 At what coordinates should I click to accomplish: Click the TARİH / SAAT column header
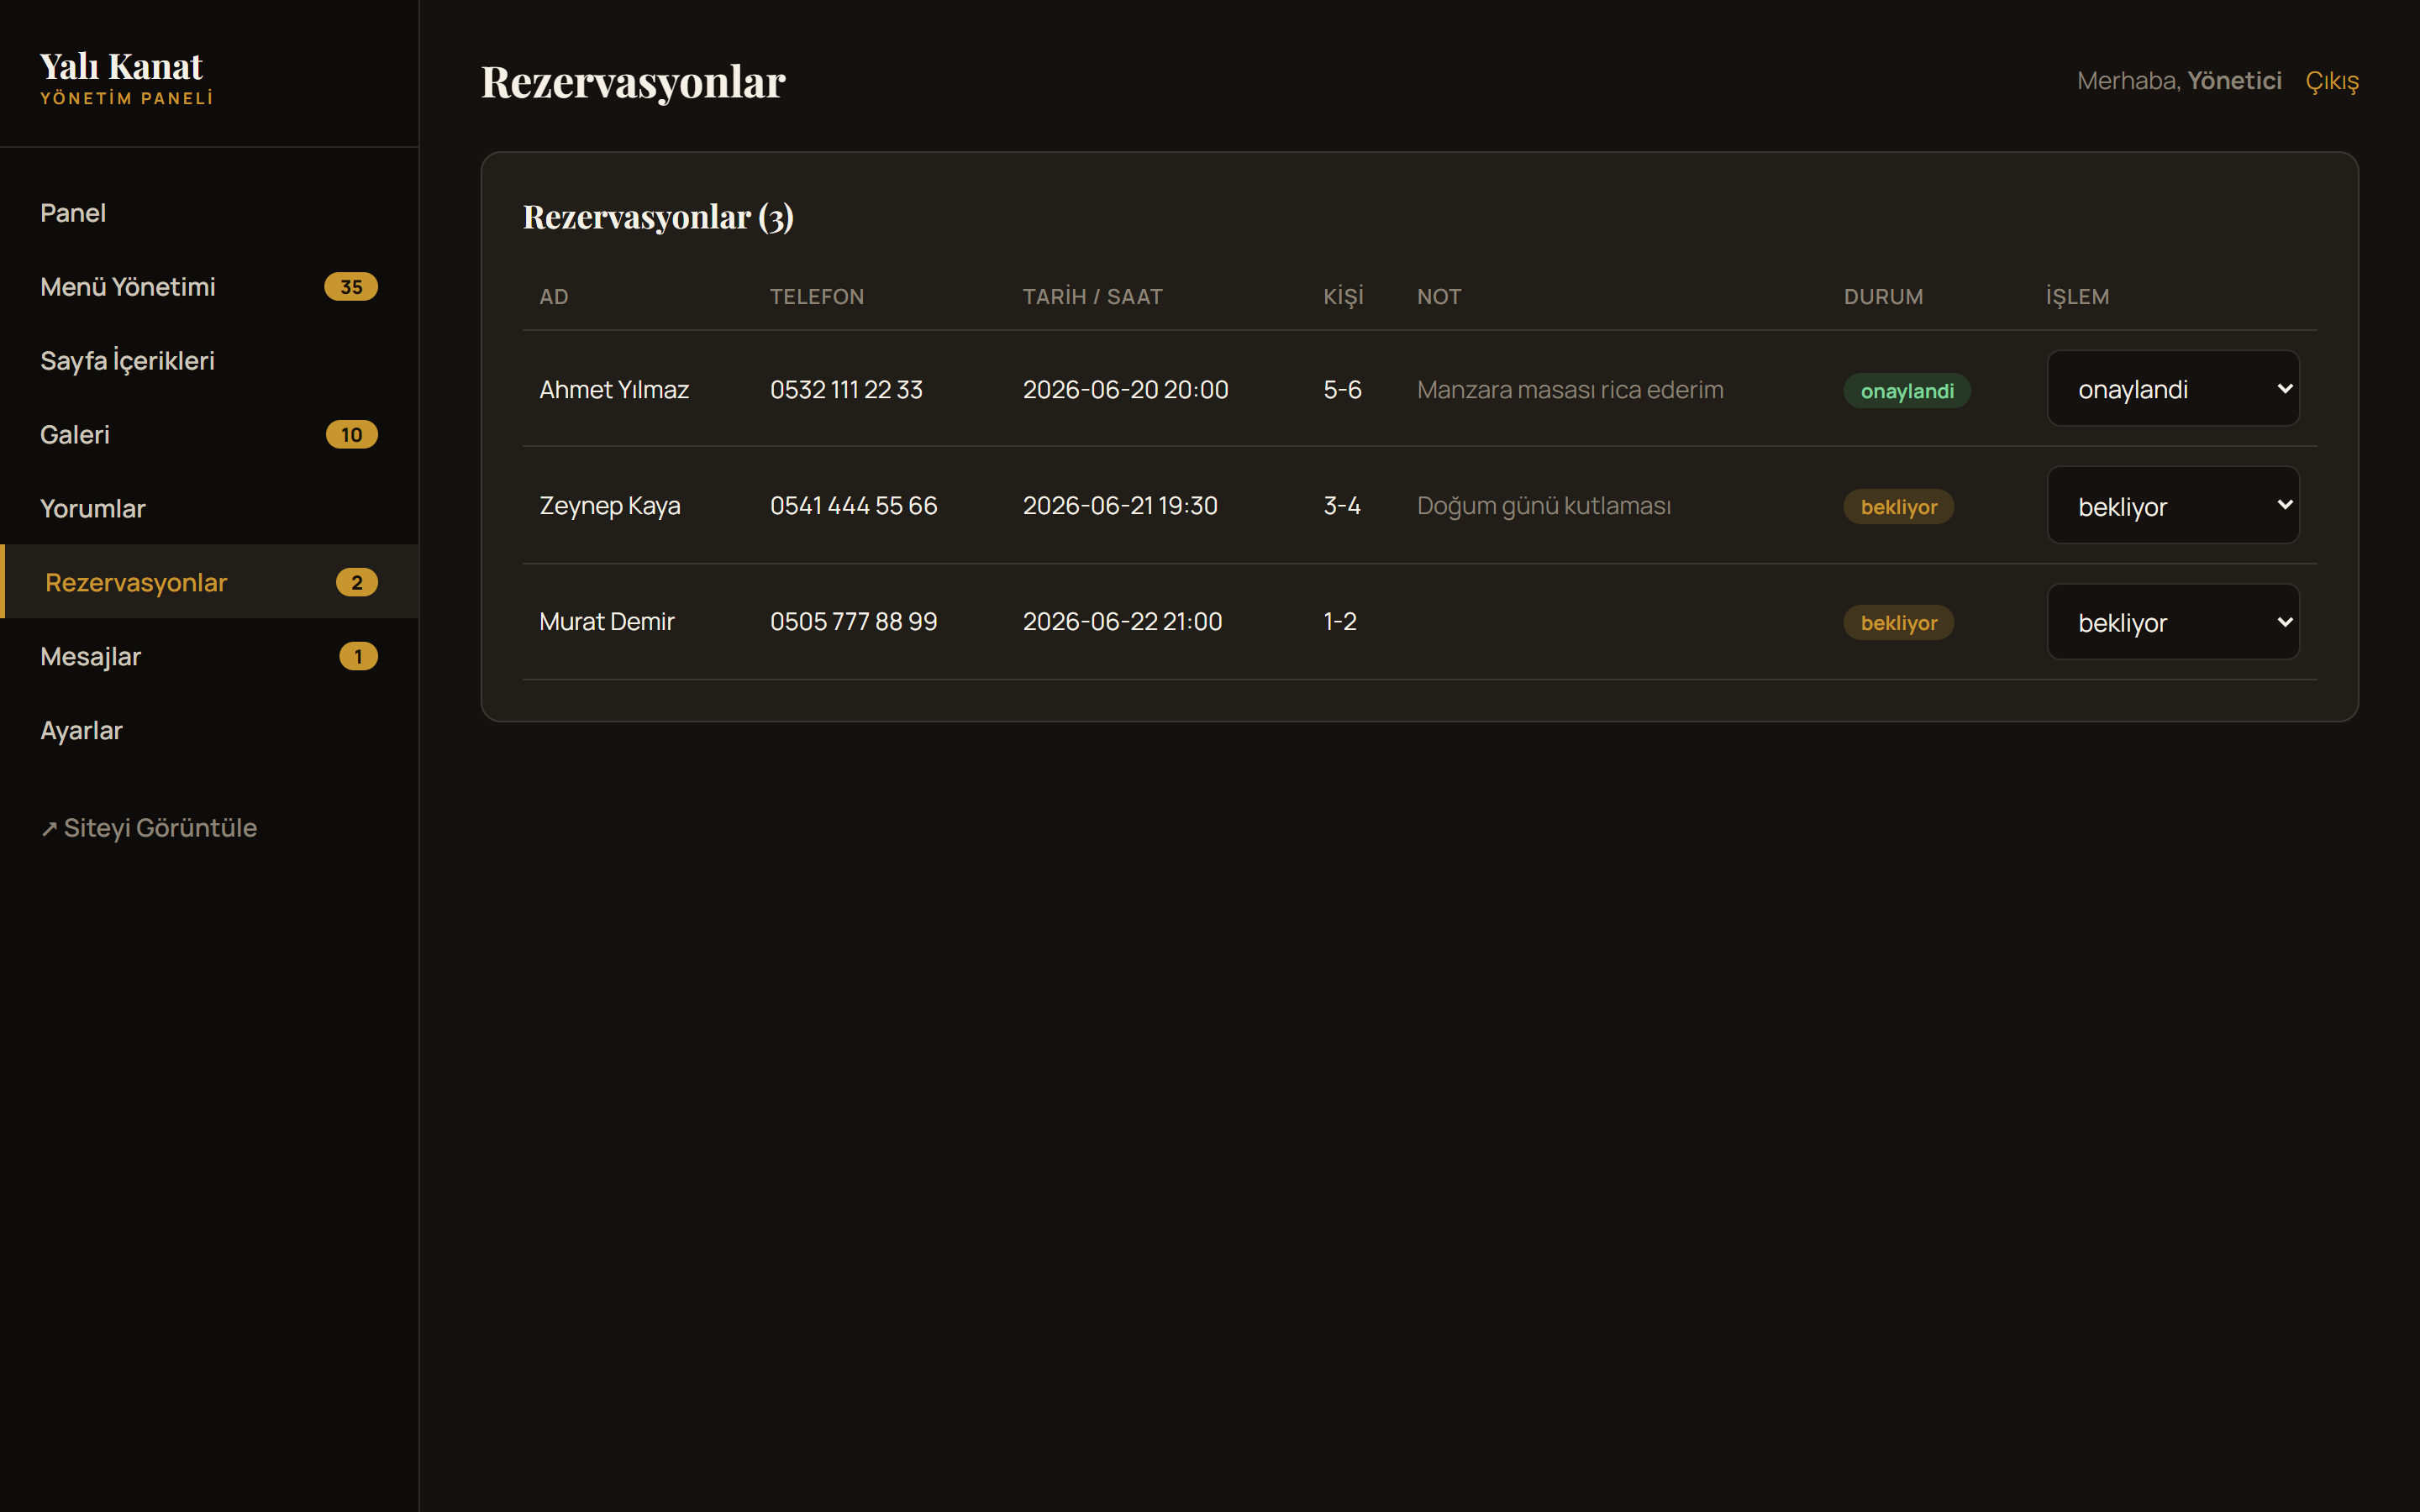click(x=1093, y=297)
